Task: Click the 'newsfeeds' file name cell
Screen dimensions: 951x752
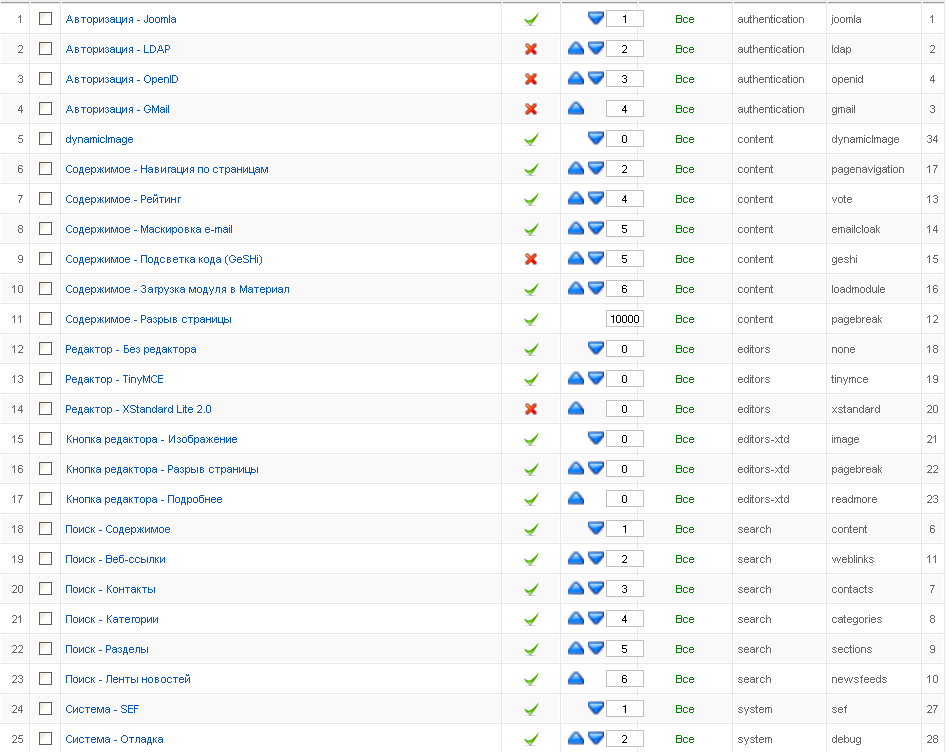Action: pyautogui.click(x=859, y=679)
